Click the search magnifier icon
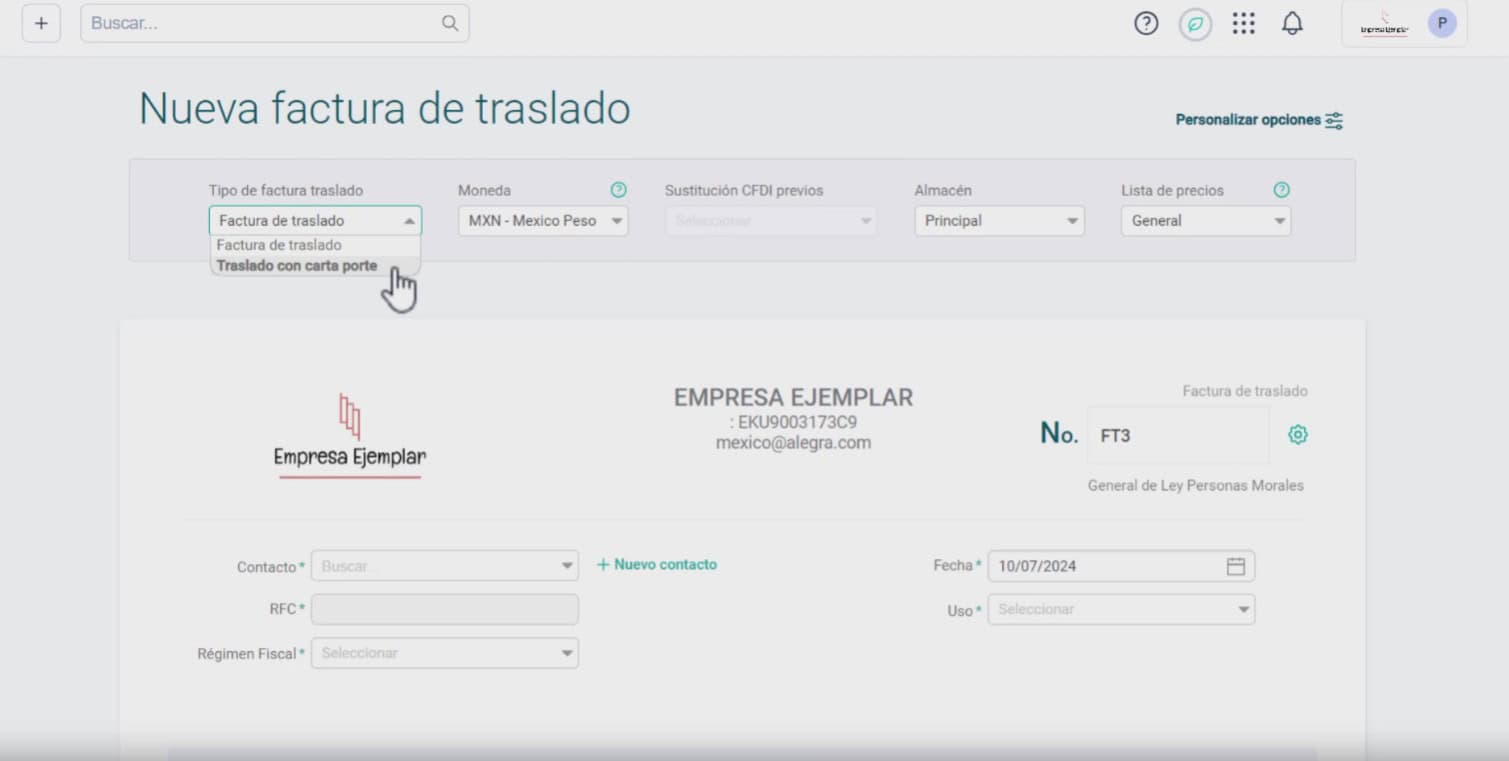 pyautogui.click(x=450, y=23)
